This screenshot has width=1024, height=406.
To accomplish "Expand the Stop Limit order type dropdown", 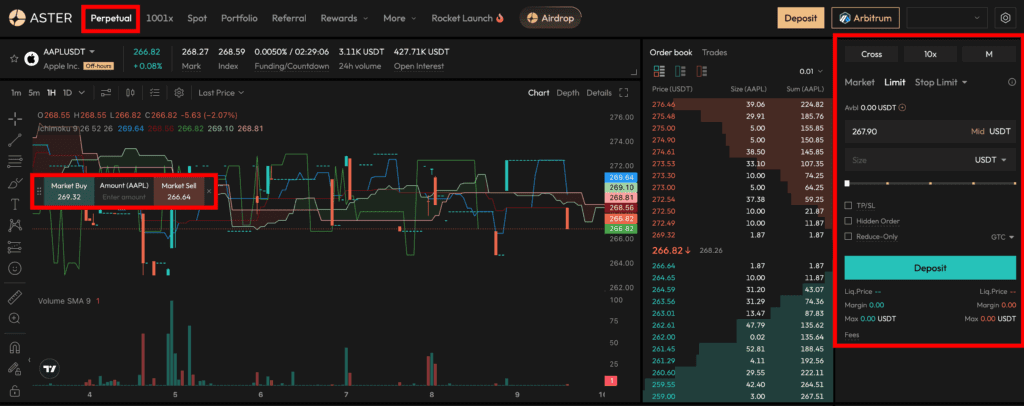I will (x=942, y=82).
